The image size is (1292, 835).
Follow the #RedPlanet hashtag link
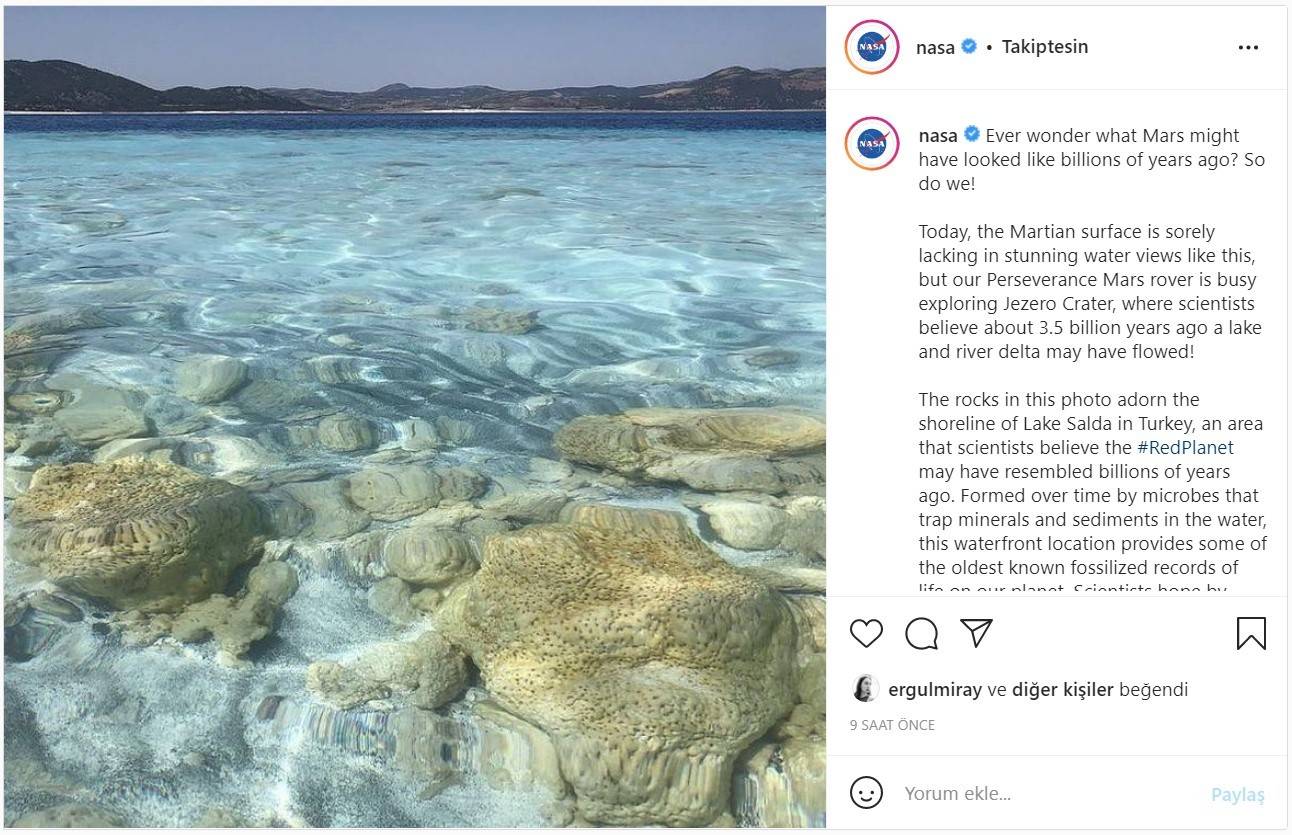pyautogui.click(x=1185, y=448)
